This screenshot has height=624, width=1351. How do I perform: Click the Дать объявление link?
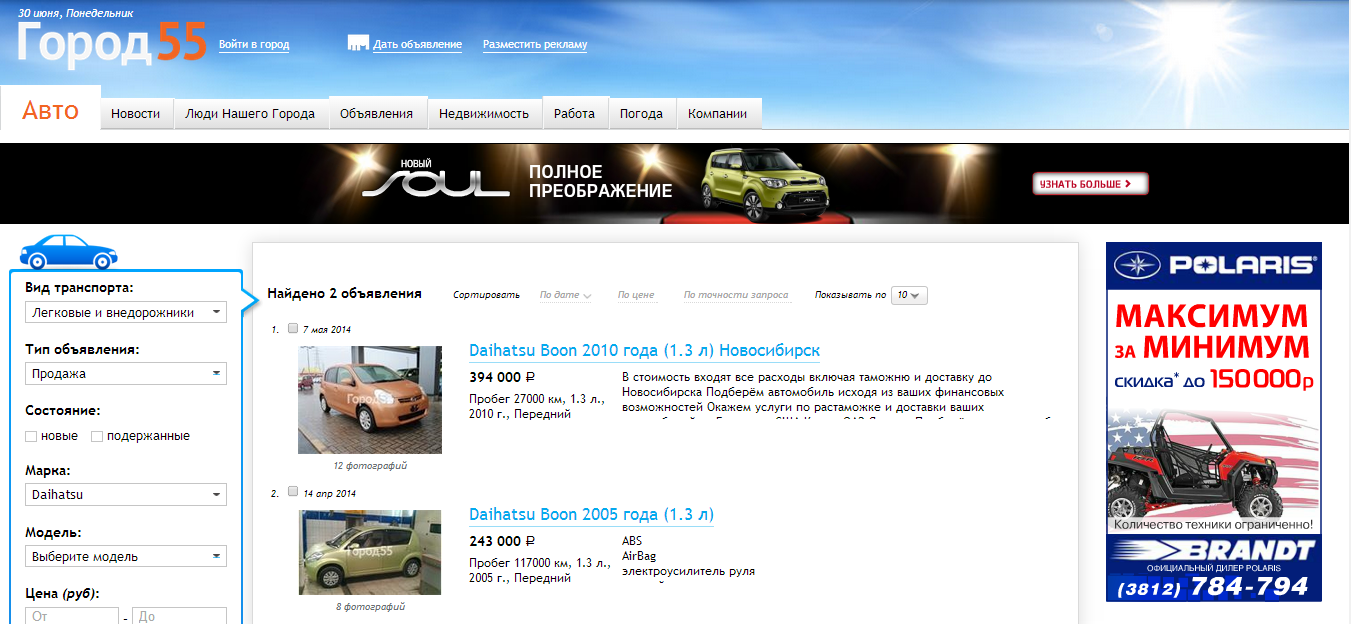click(x=418, y=45)
